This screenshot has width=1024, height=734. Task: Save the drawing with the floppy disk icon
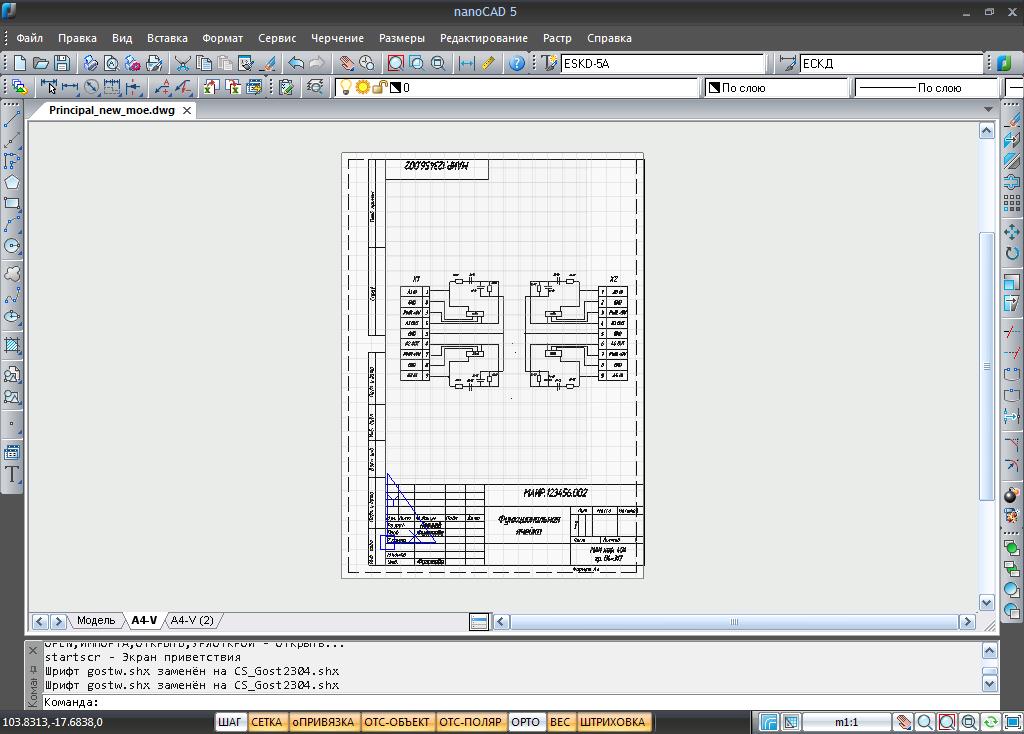(x=61, y=63)
